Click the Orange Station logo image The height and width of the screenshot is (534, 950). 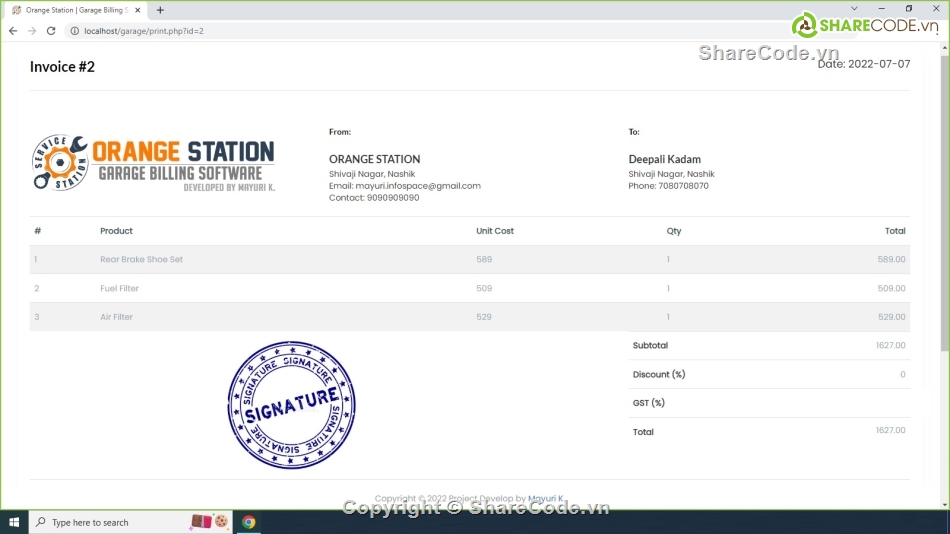click(153, 163)
